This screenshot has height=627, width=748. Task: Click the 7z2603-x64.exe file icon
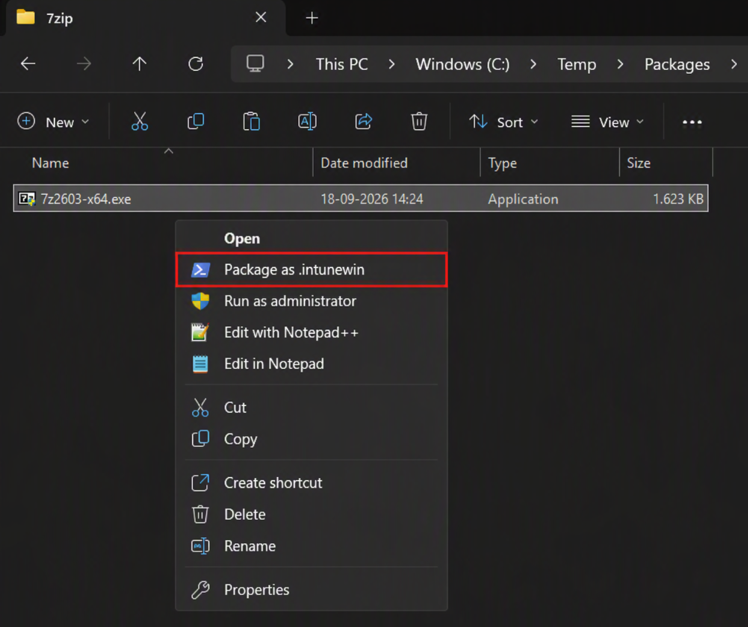coord(27,199)
